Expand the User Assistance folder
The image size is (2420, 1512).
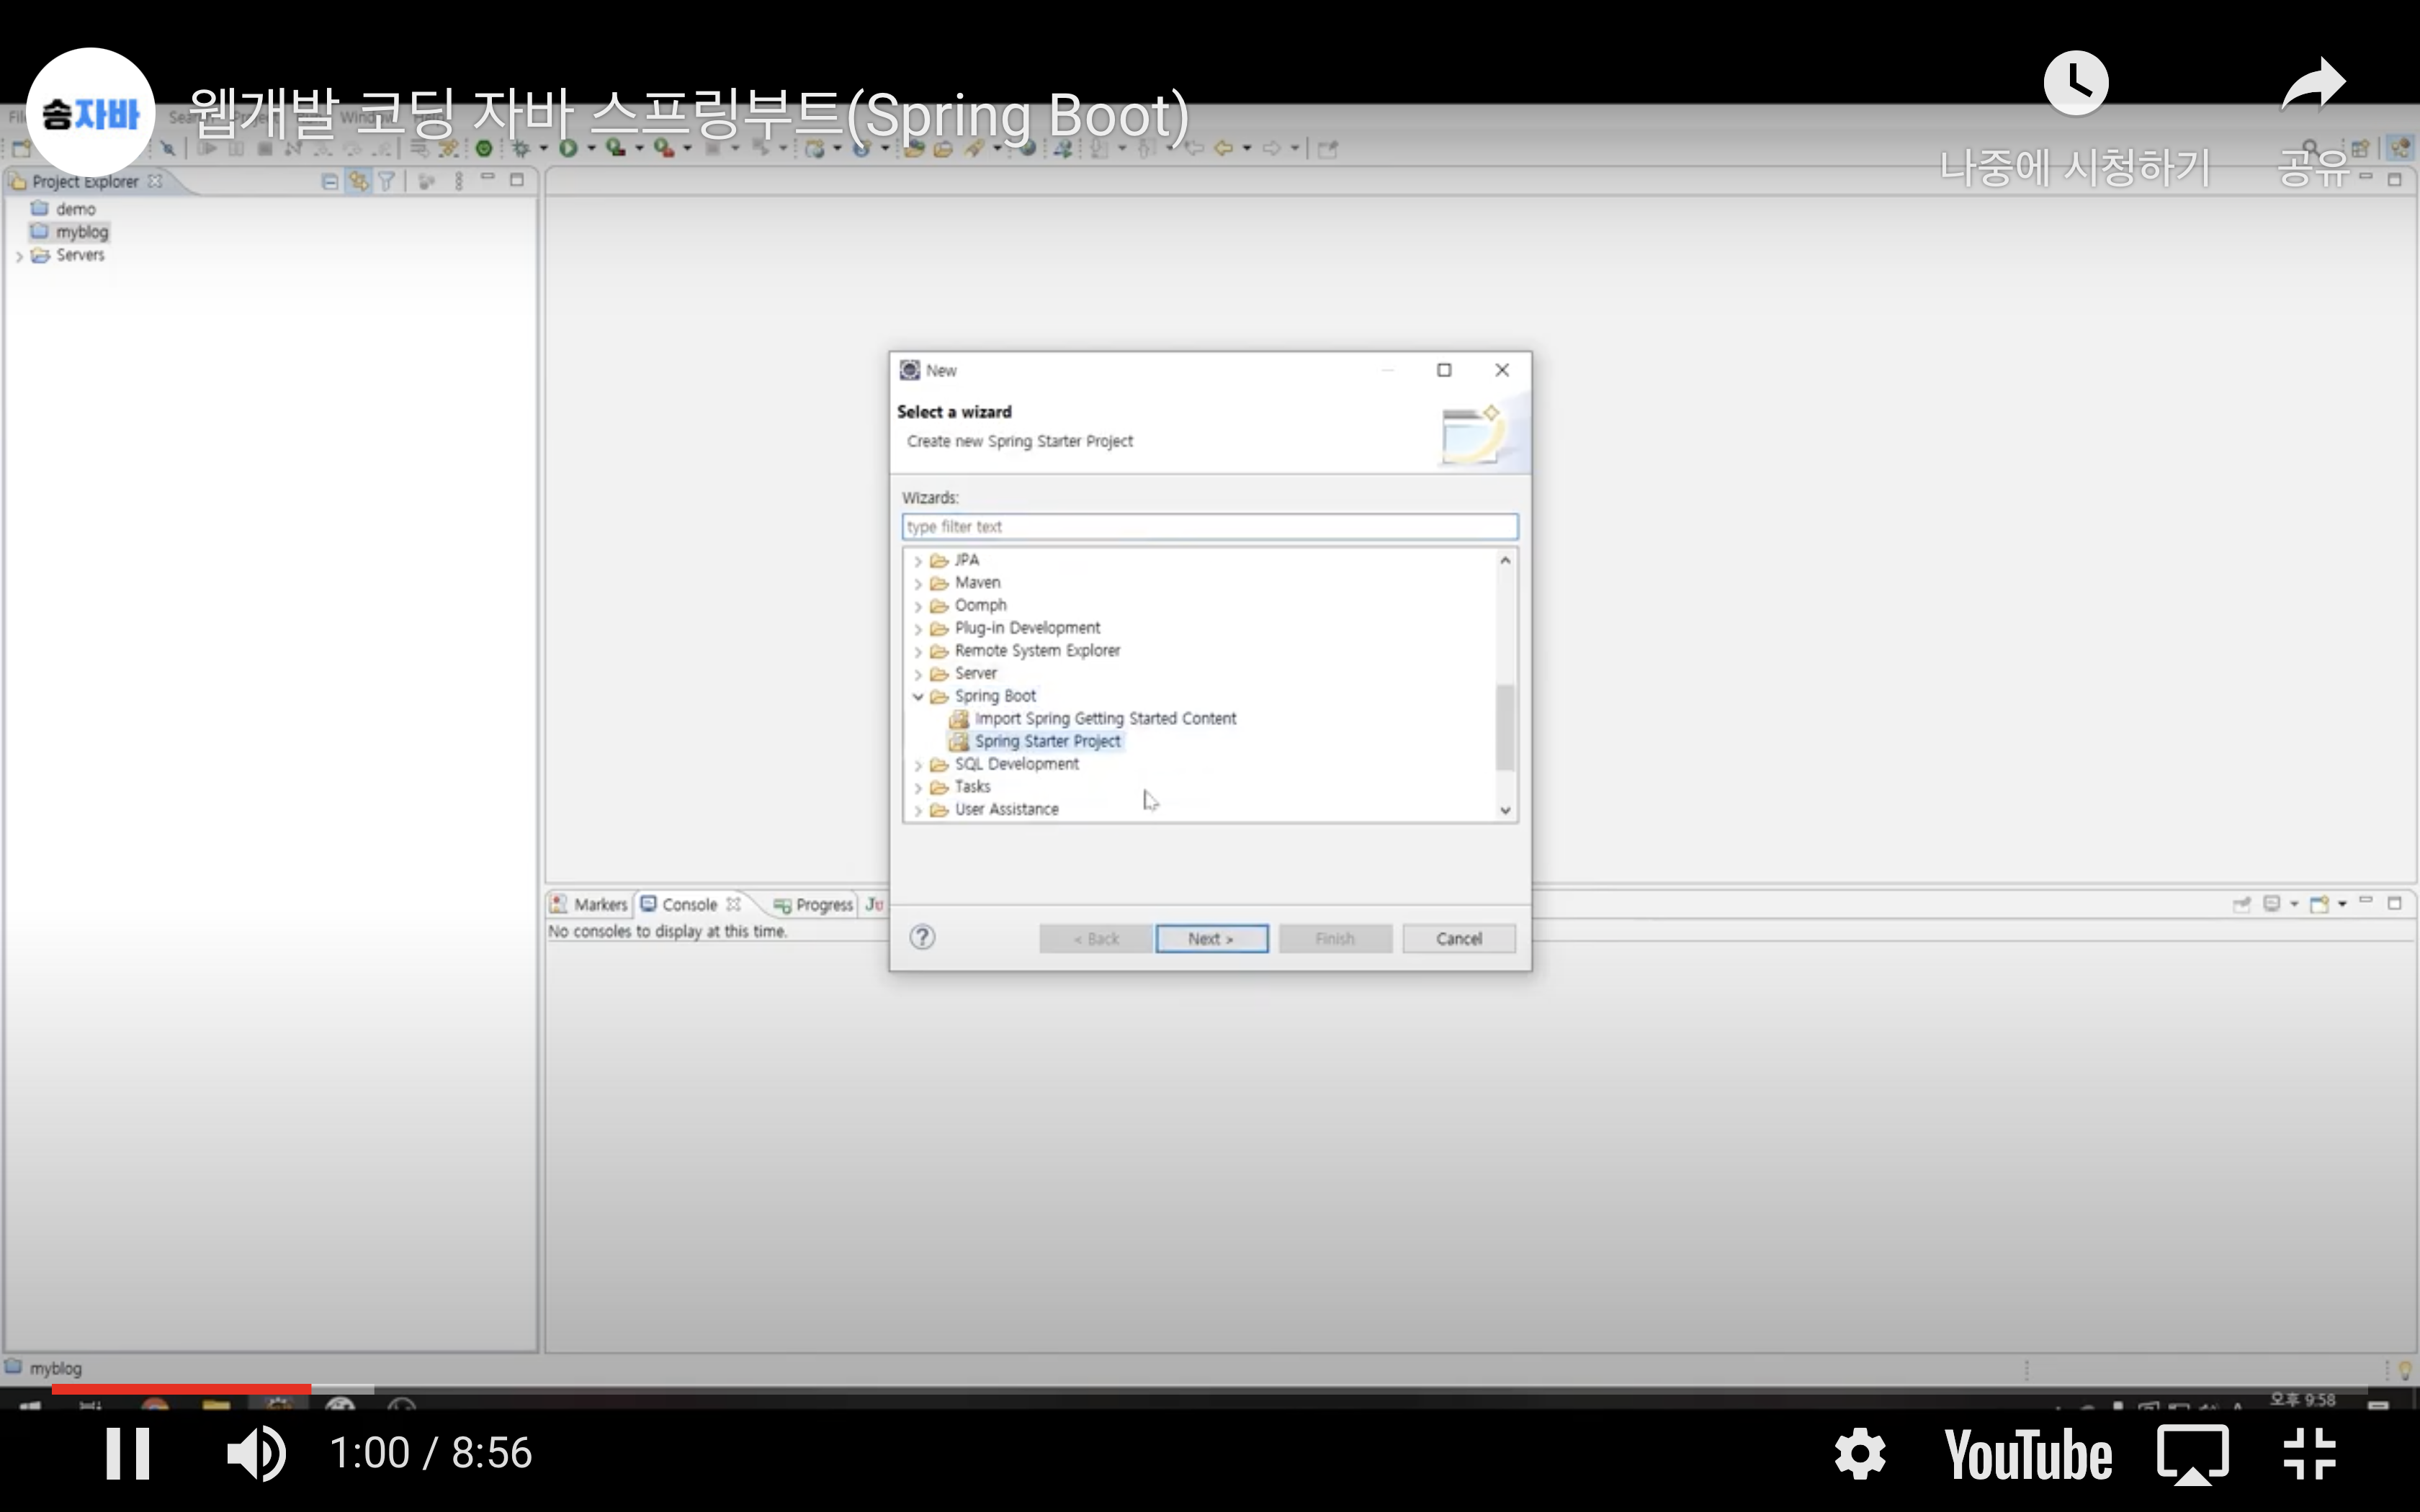click(918, 810)
